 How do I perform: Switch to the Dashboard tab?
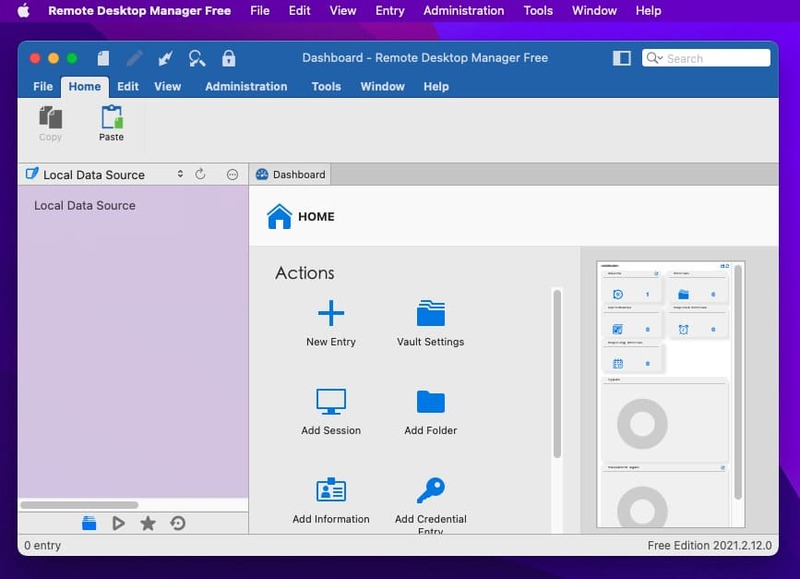(x=290, y=174)
